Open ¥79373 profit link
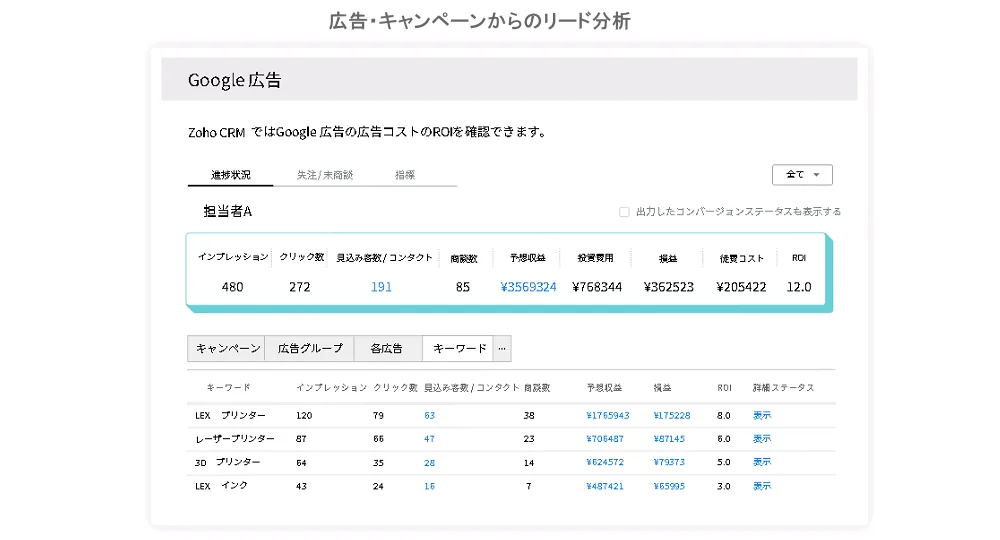The image size is (1000, 540). [x=669, y=462]
